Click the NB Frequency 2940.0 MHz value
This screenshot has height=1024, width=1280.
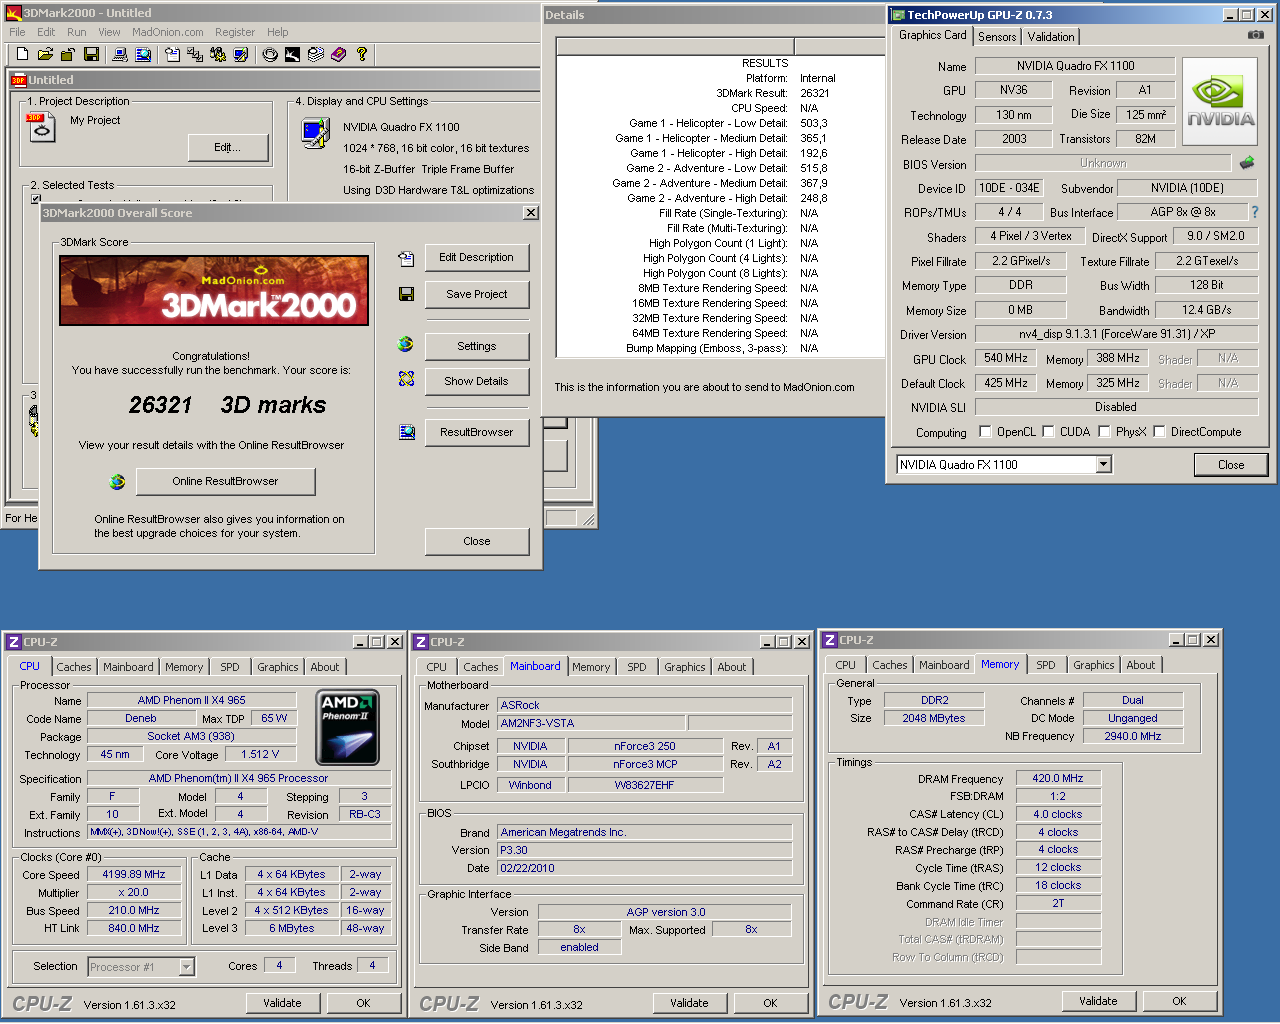(1133, 736)
